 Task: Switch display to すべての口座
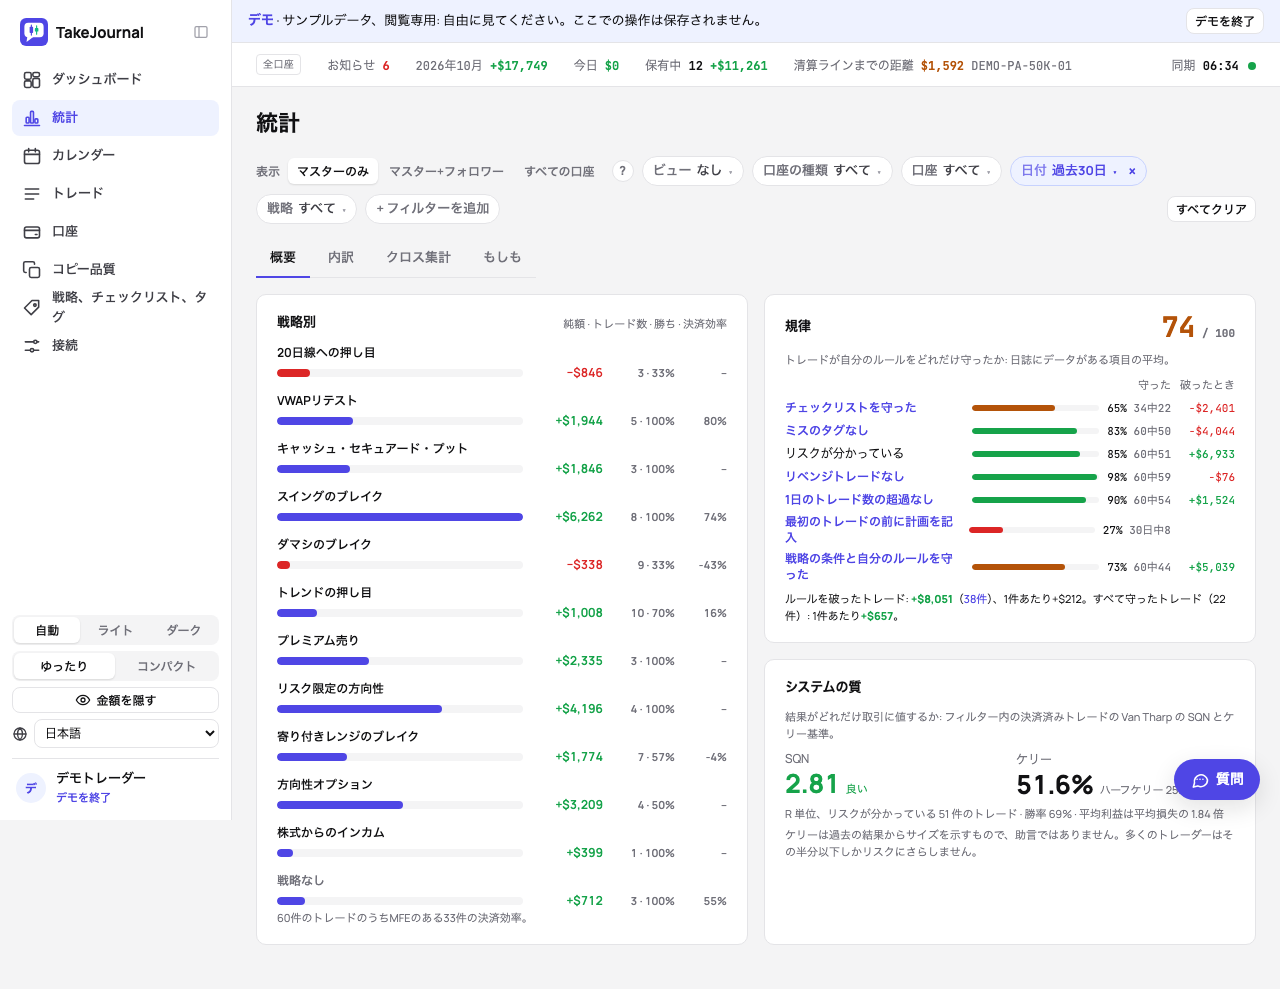pos(560,171)
